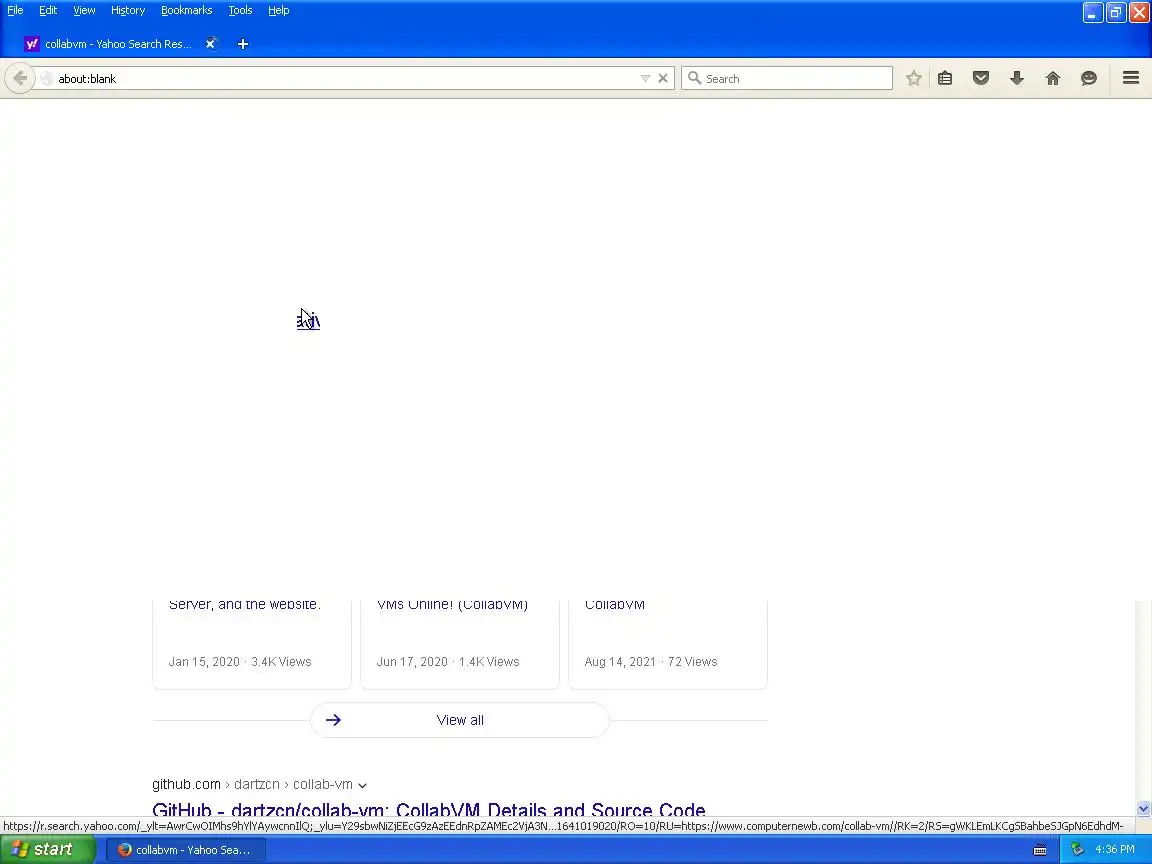Open the Downloads arrow icon
Screen dimensions: 1152x864
point(1017,79)
